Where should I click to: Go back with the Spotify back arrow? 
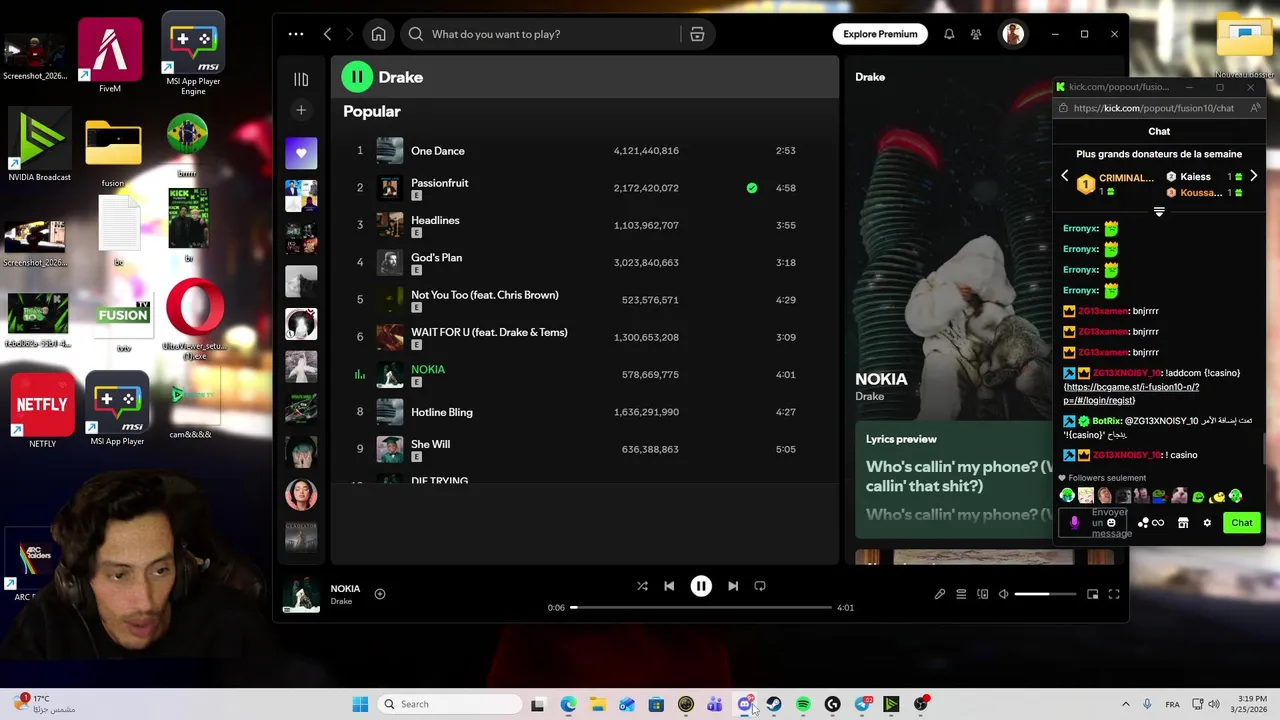[x=327, y=34]
